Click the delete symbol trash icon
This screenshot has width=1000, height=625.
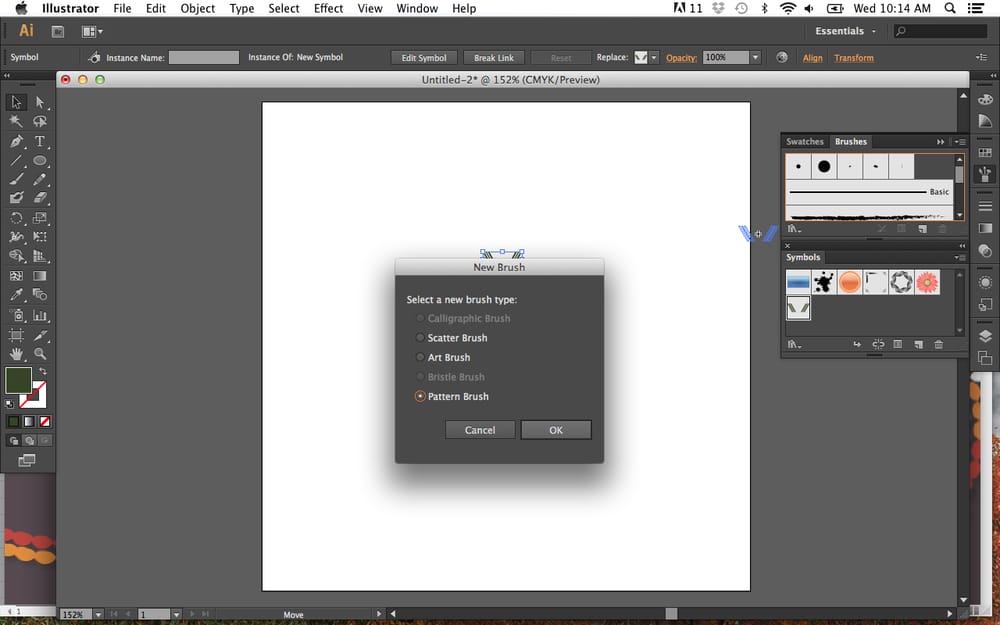click(938, 344)
